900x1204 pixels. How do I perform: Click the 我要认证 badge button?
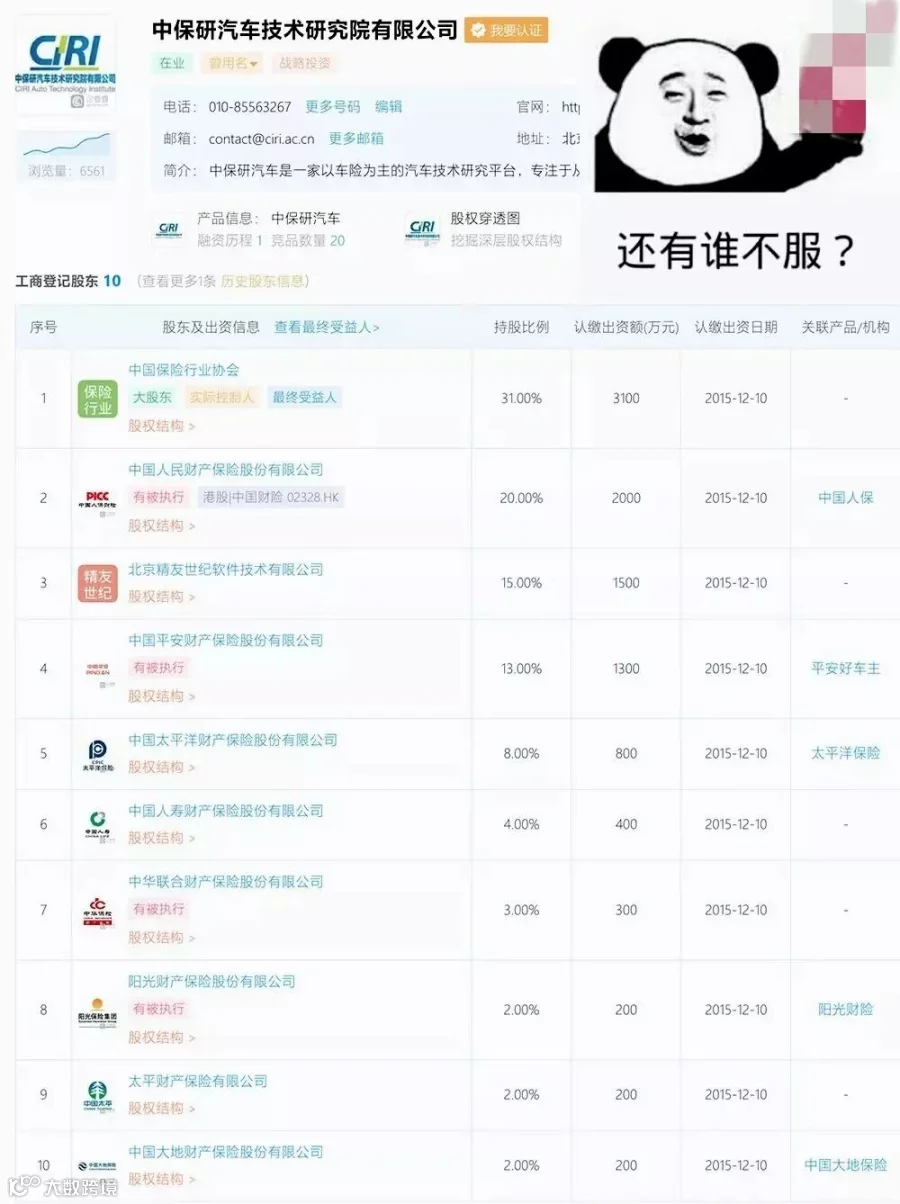506,30
